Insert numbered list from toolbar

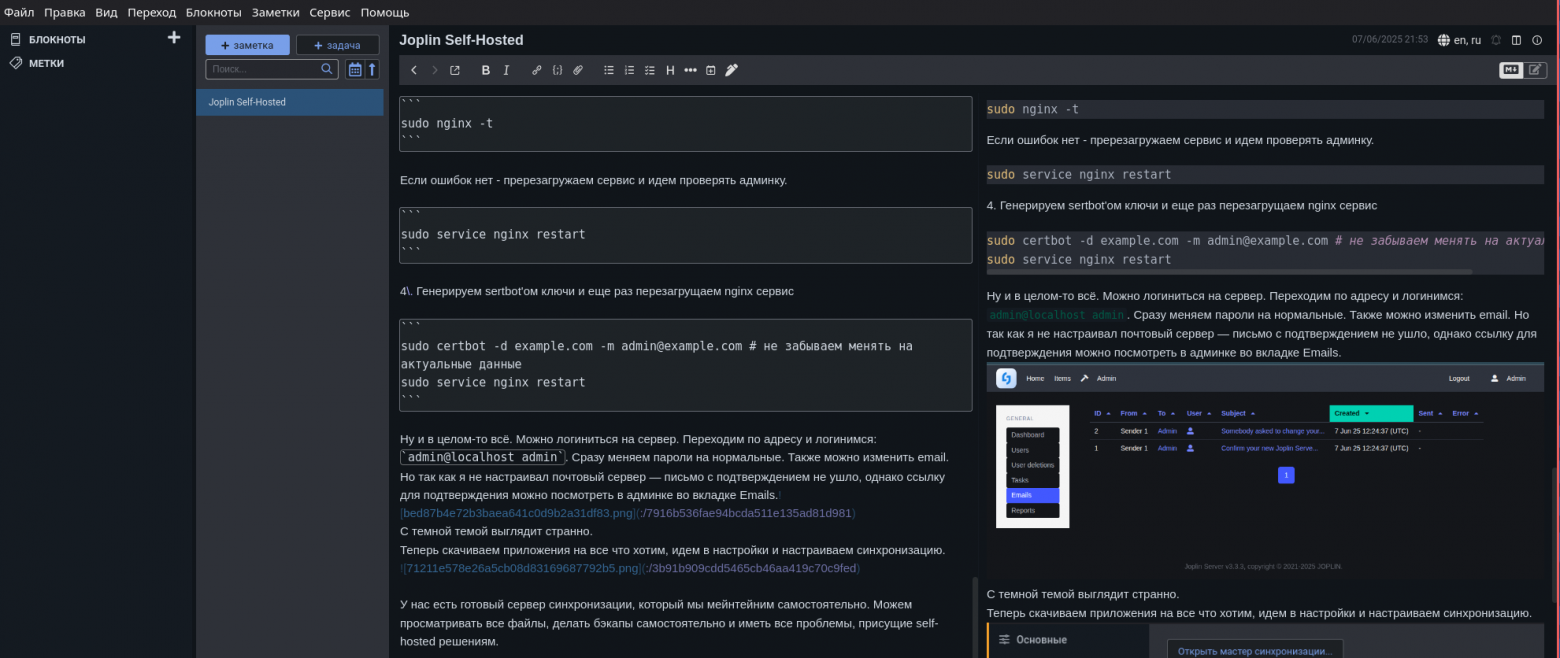click(629, 70)
